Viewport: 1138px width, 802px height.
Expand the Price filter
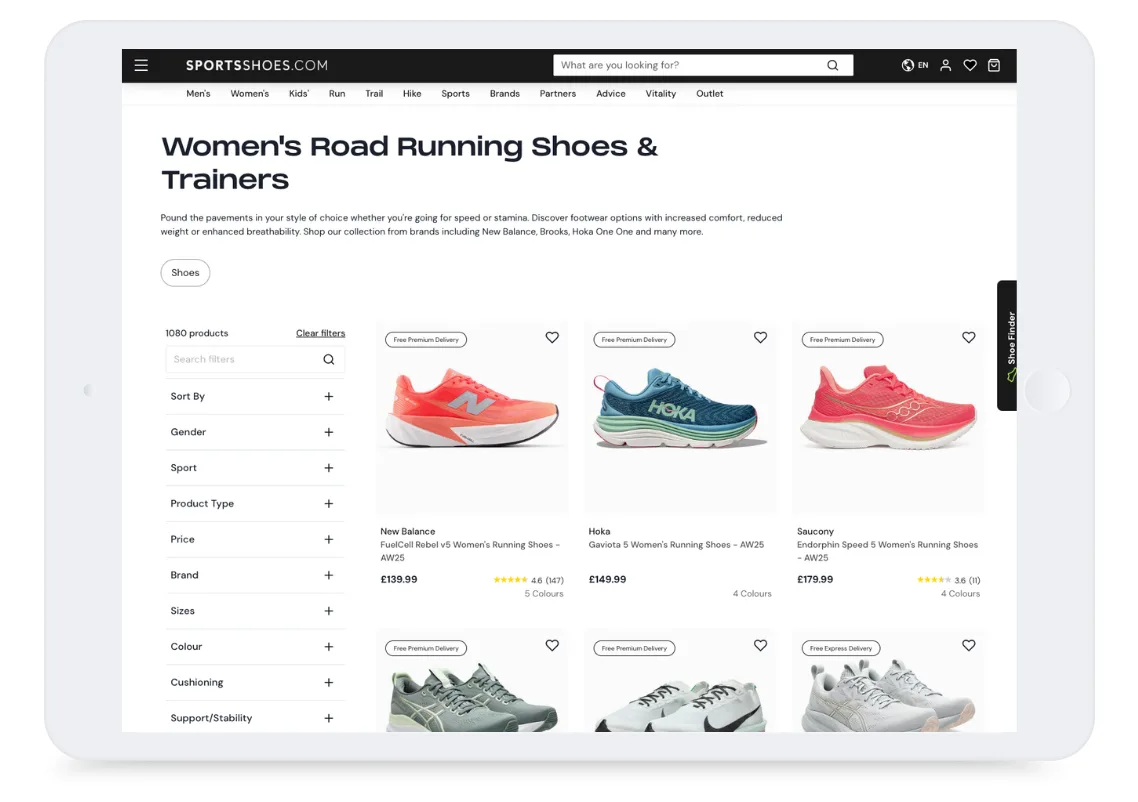[255, 539]
